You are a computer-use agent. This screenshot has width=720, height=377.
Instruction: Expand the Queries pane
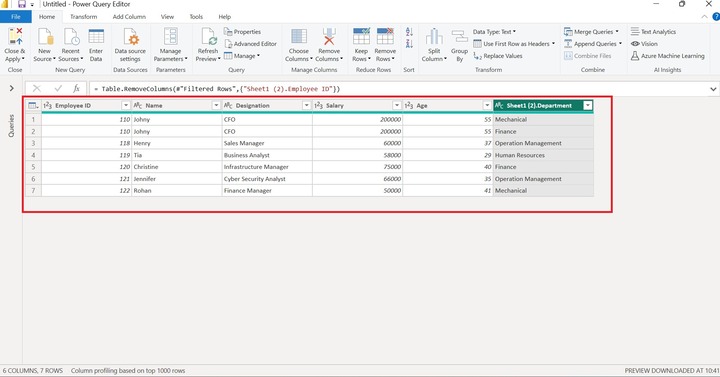11,88
